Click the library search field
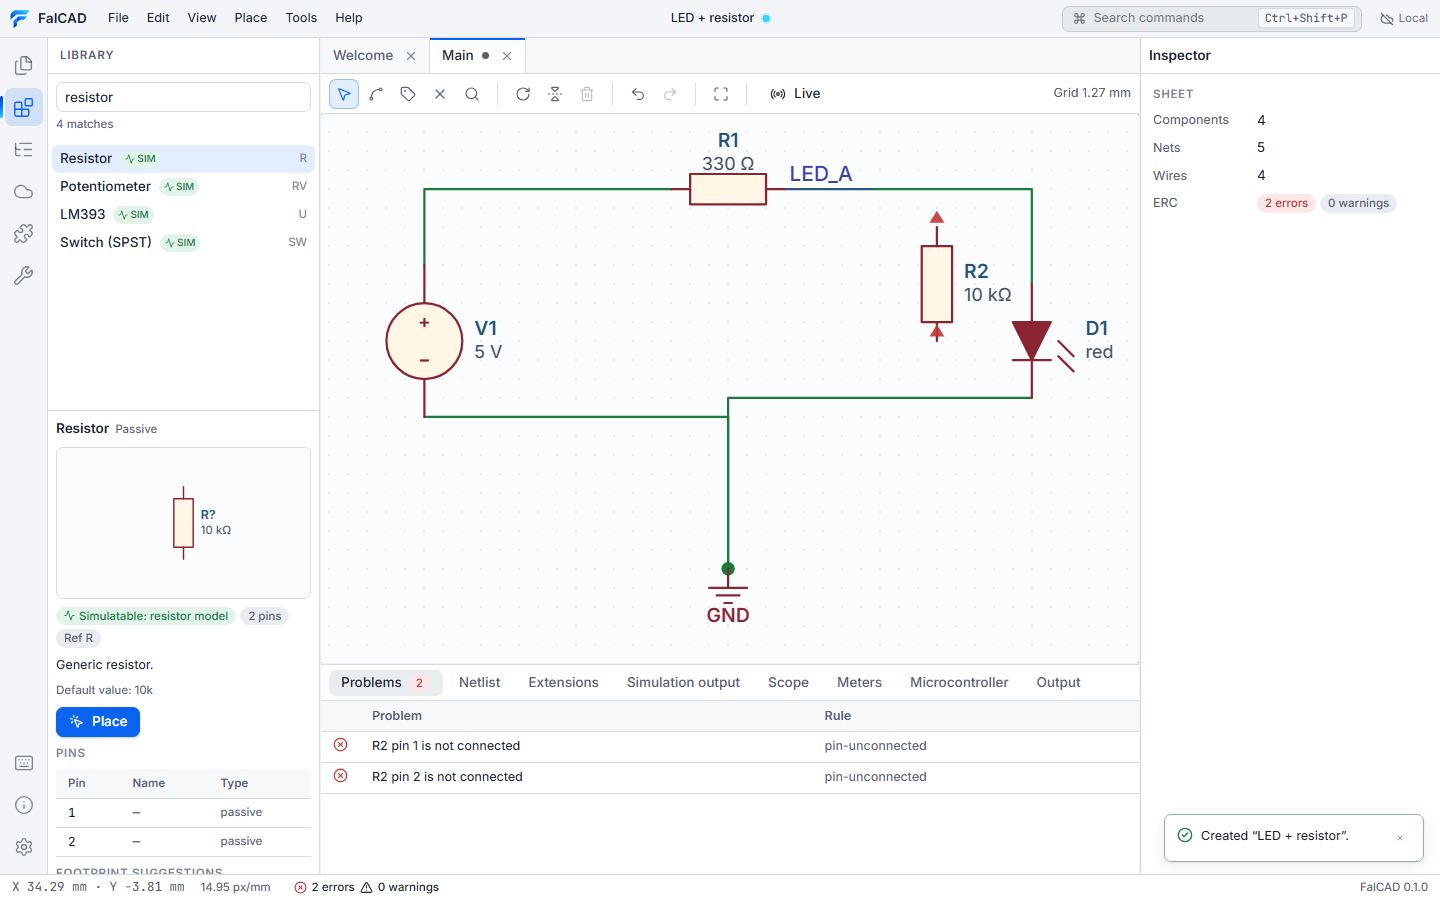The image size is (1440, 900). (x=183, y=97)
